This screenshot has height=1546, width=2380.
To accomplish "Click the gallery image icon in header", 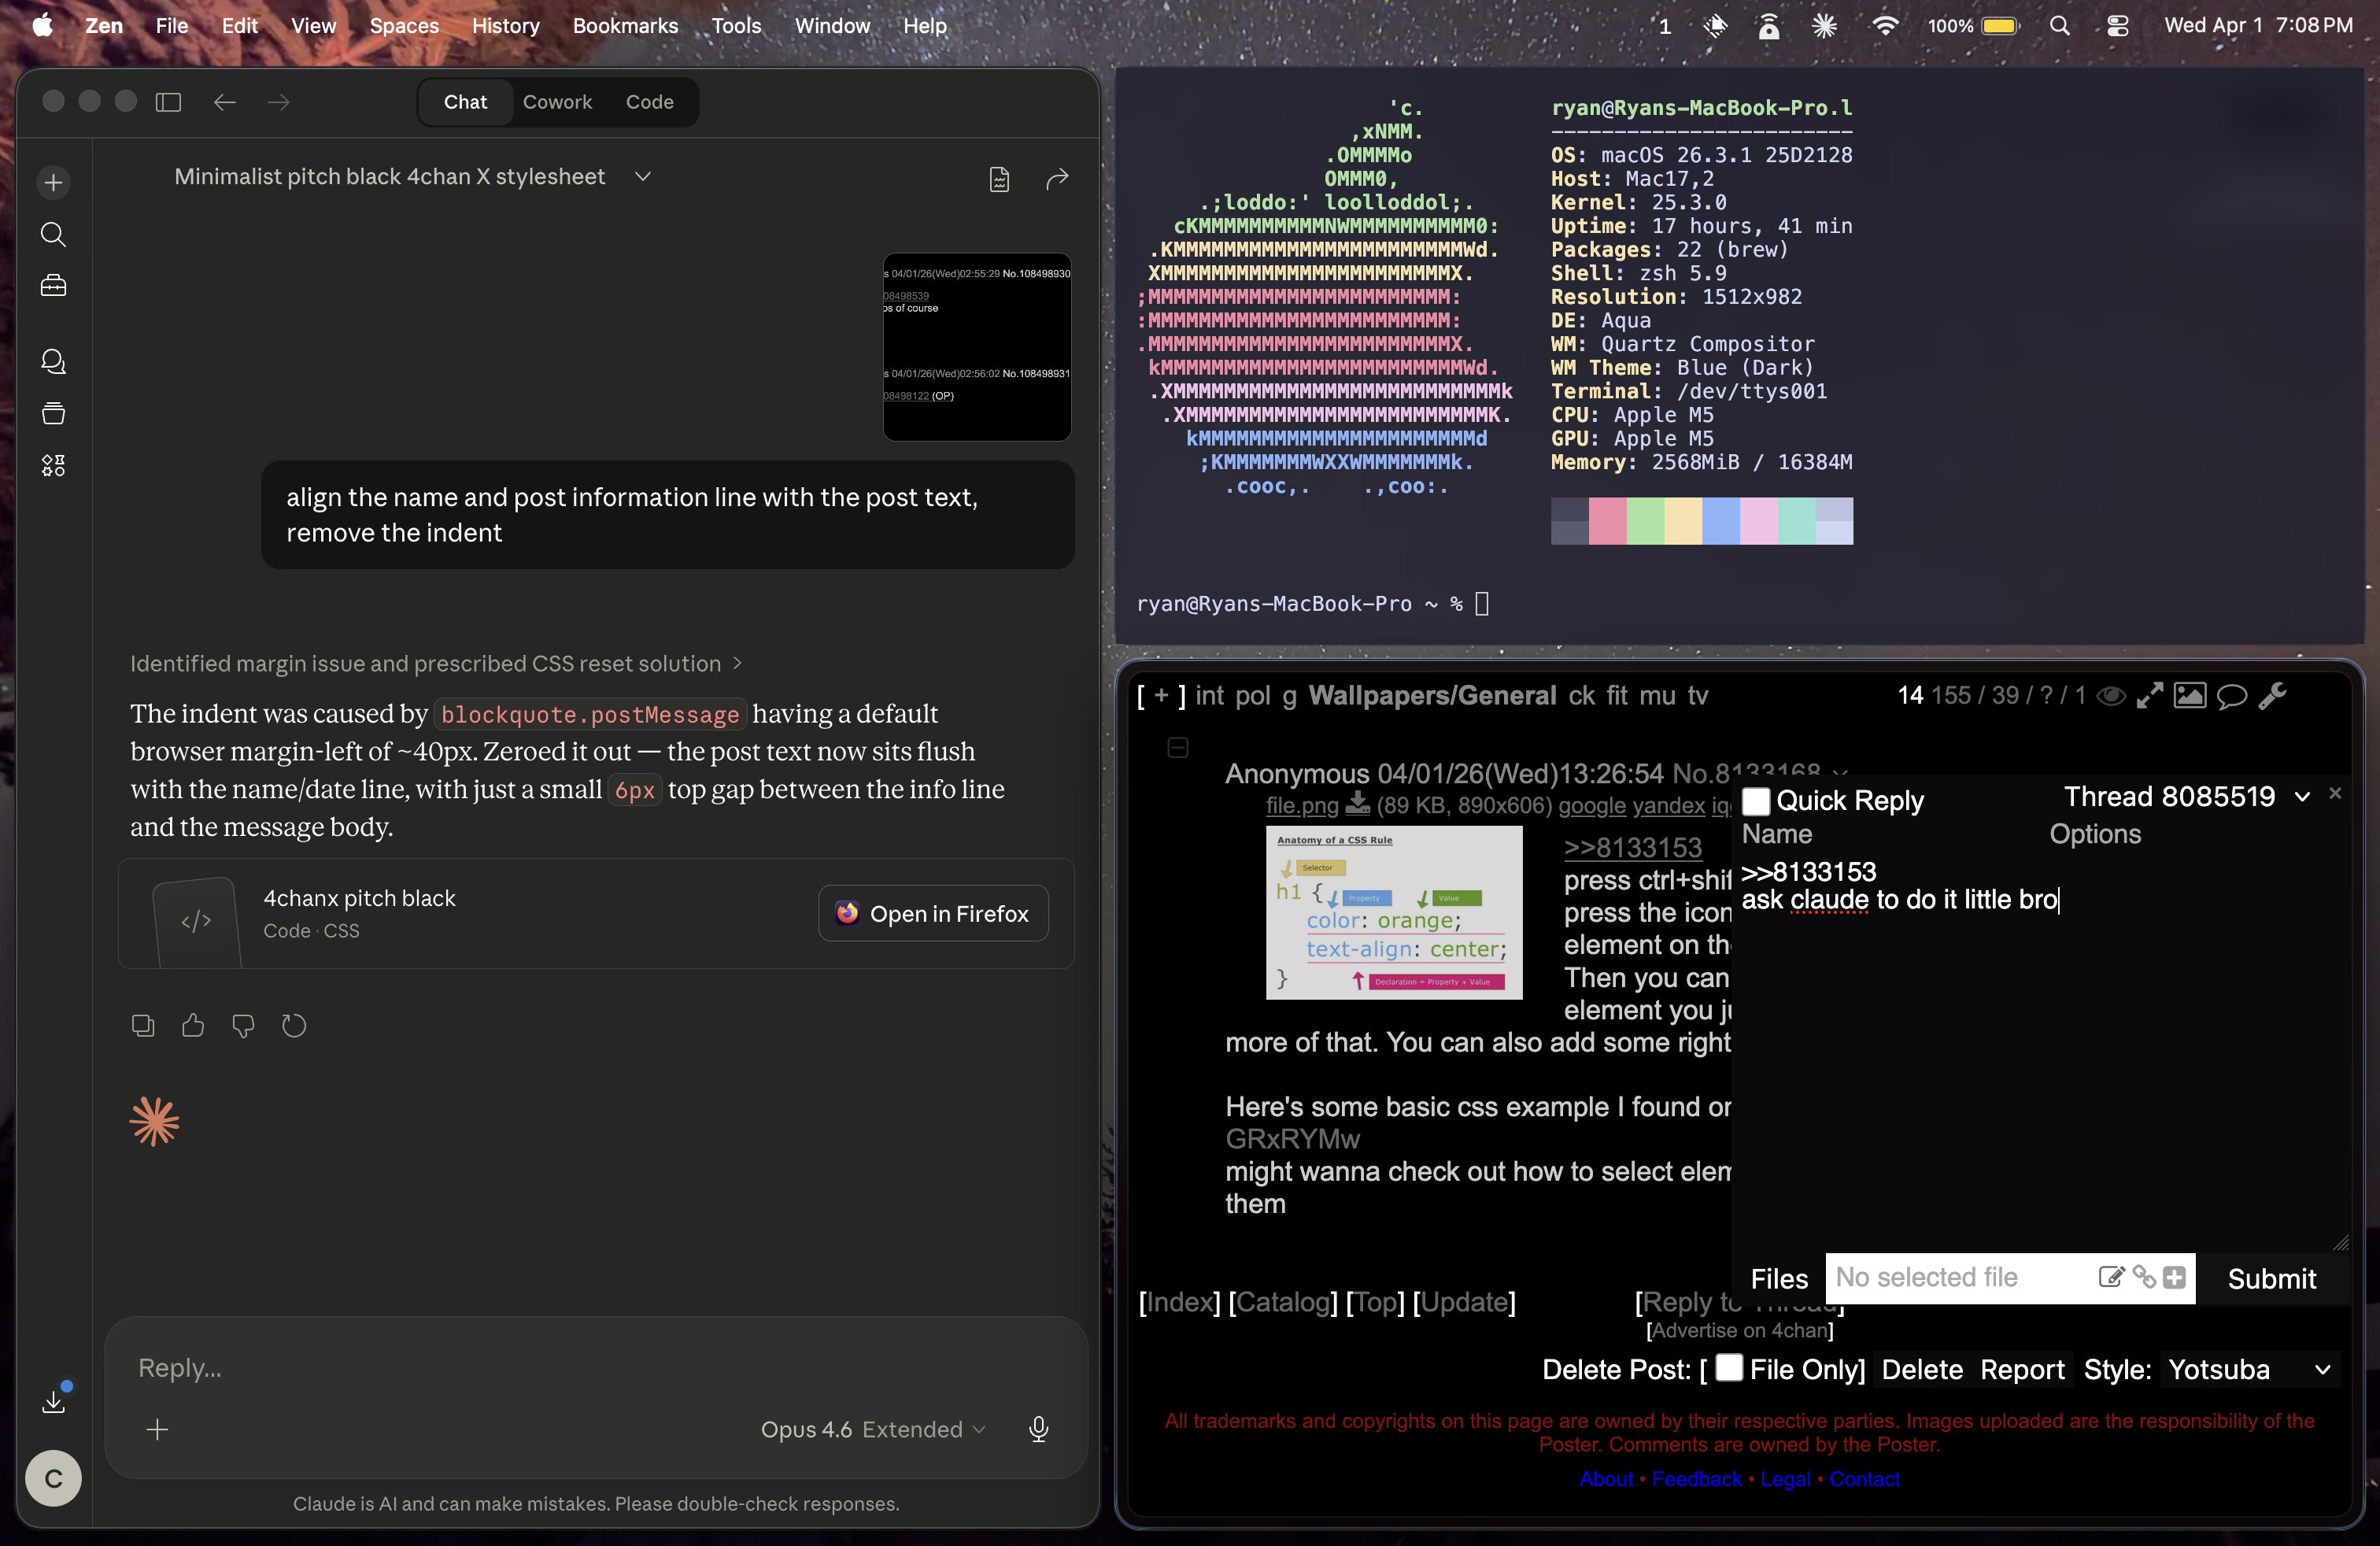I will [2189, 695].
